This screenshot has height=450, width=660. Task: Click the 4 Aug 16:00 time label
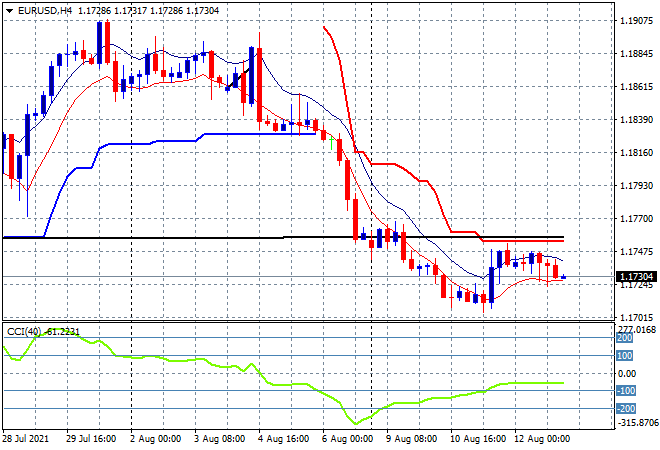[283, 439]
